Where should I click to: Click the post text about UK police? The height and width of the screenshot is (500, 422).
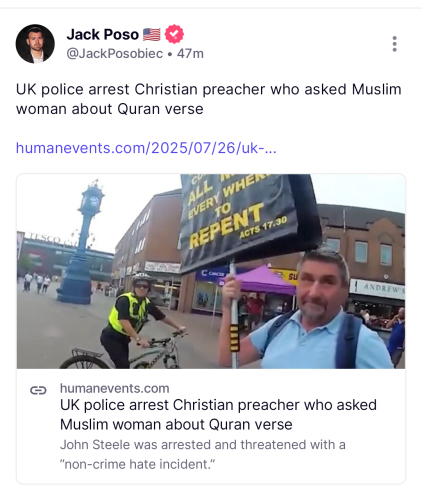click(208, 99)
